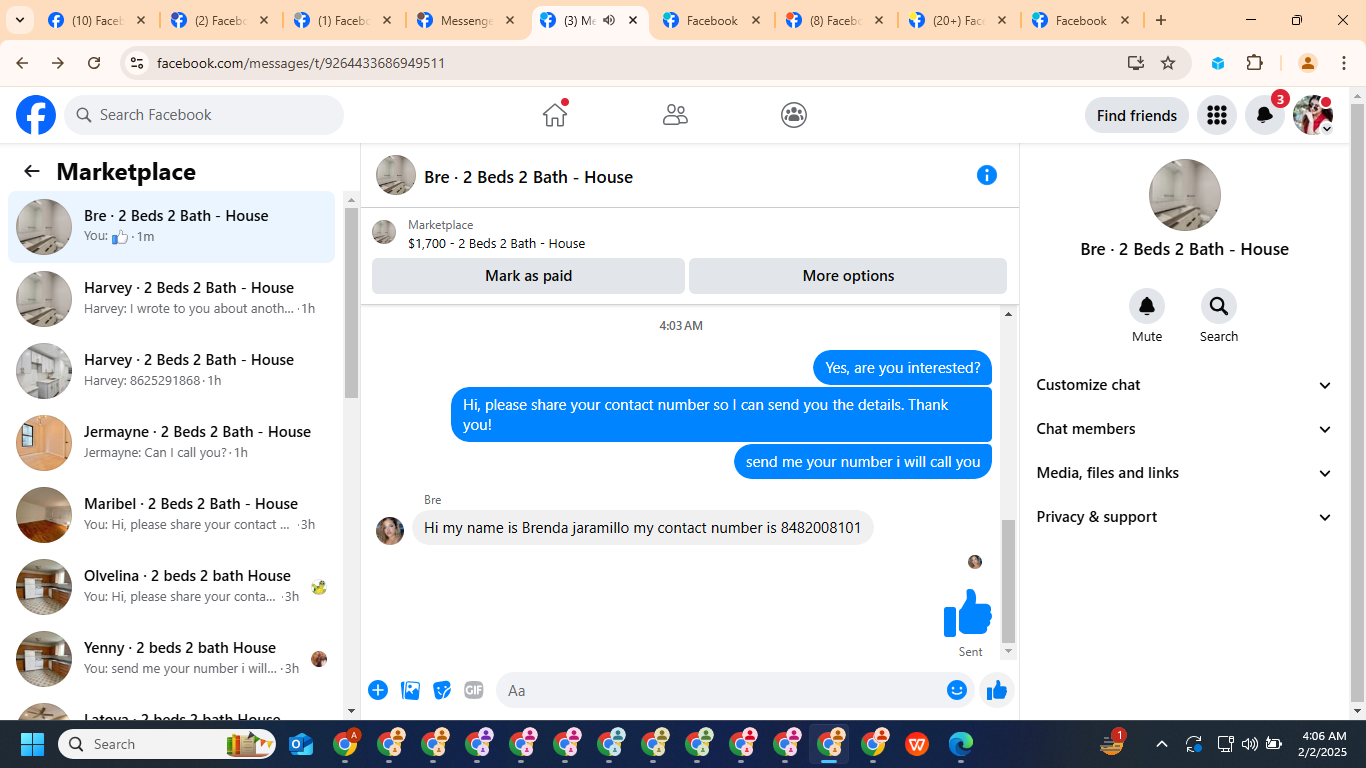Viewport: 1366px width, 768px height.
Task: Click Brenda's contact number message
Action: coord(642,528)
